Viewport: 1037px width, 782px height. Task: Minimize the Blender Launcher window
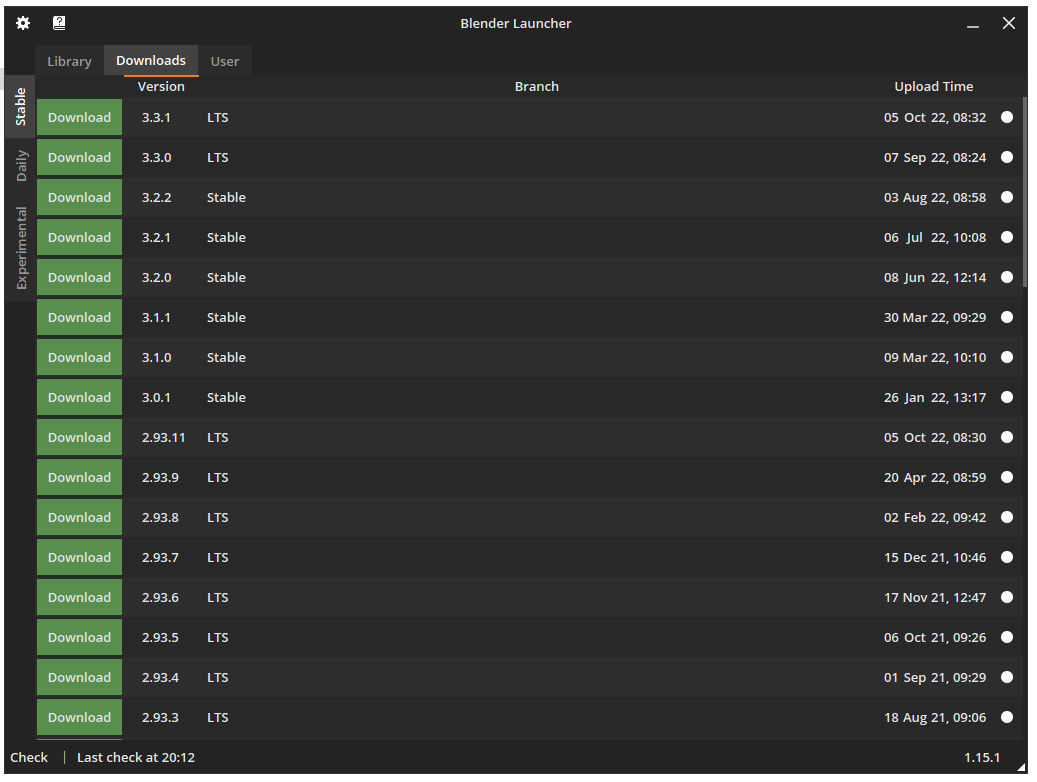[972, 24]
